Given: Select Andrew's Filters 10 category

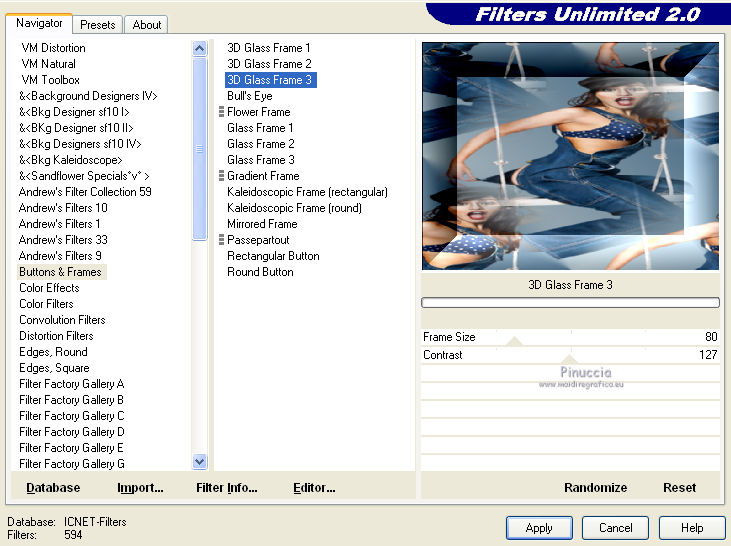Looking at the screenshot, I should click(x=63, y=207).
